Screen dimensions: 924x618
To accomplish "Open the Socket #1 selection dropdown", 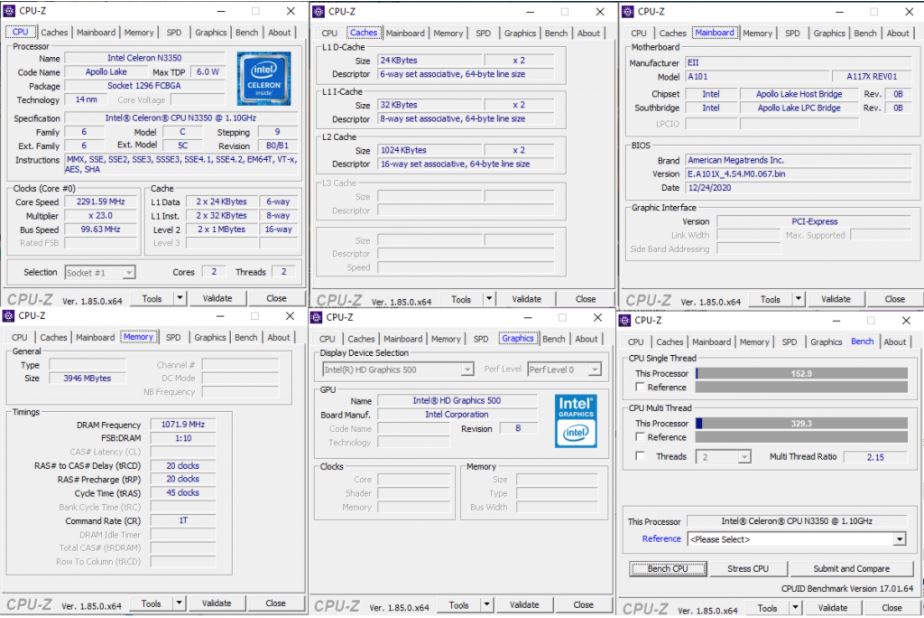I will point(100,272).
